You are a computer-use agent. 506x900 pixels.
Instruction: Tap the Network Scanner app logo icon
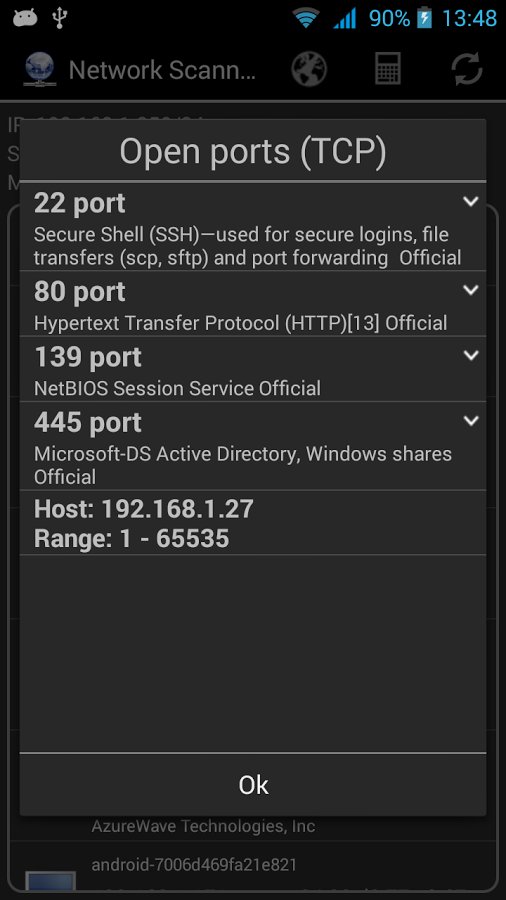(39, 69)
